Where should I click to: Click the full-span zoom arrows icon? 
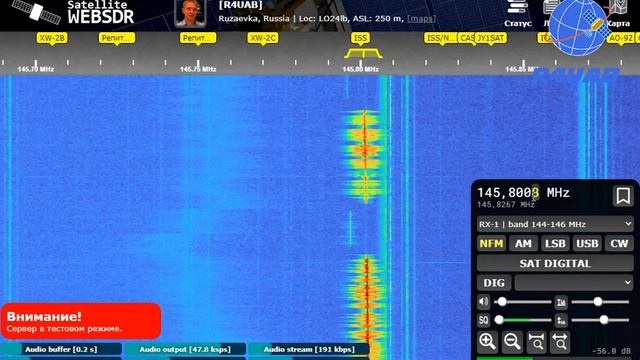pyautogui.click(x=560, y=341)
